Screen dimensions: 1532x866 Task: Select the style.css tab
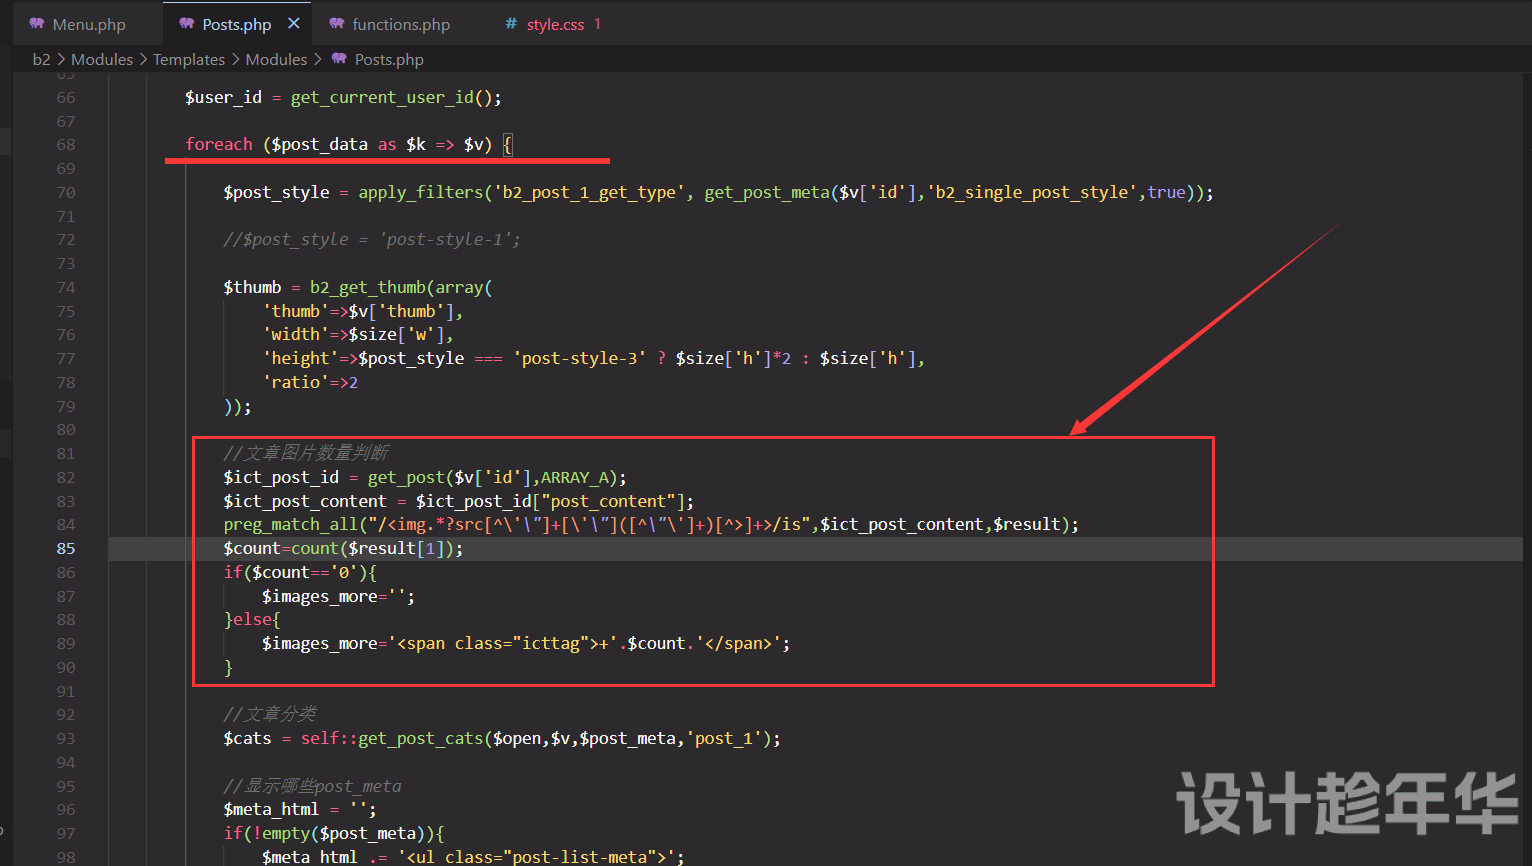click(x=555, y=24)
